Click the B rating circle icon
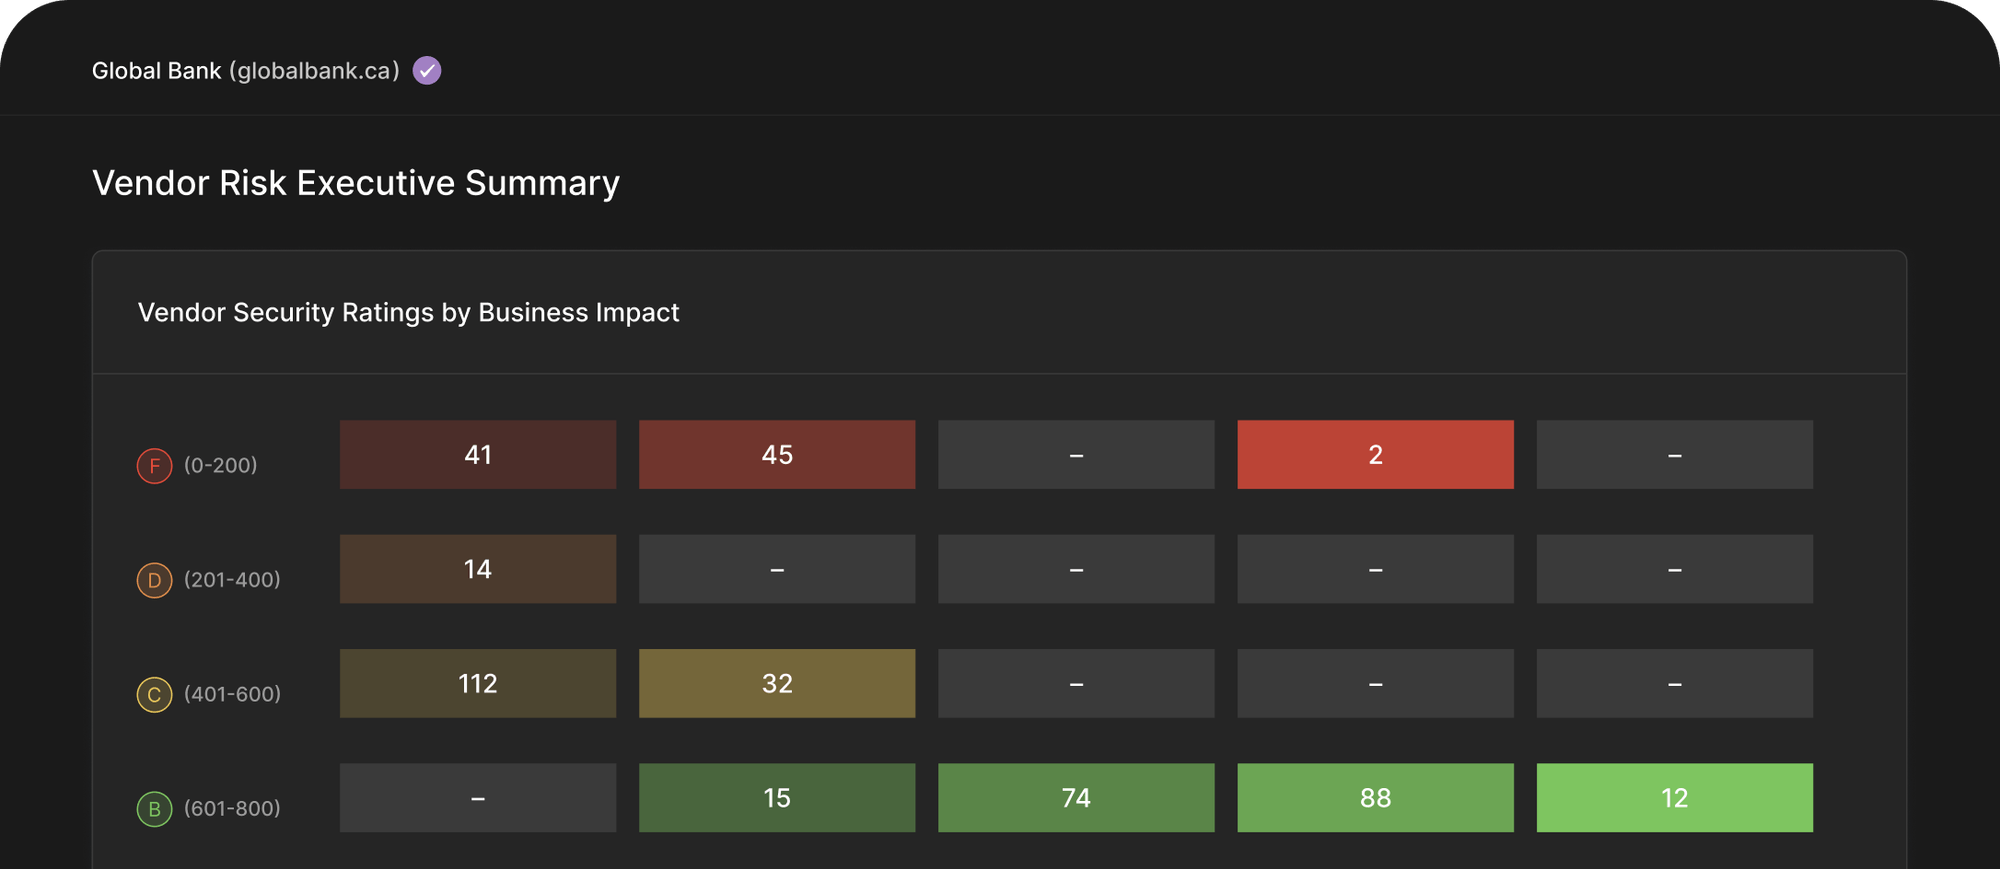2000x869 pixels. point(154,809)
